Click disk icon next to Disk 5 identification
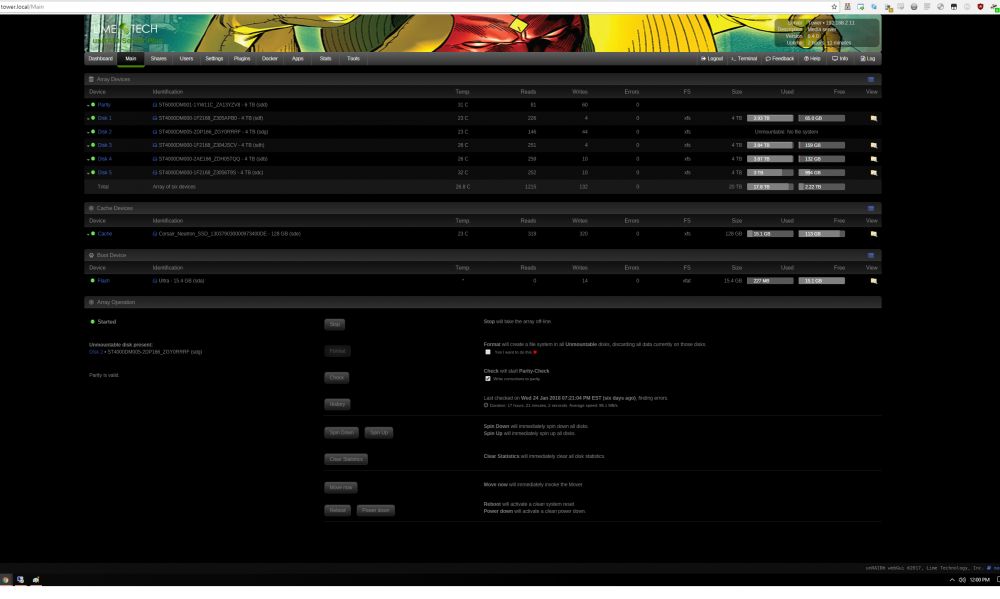The height and width of the screenshot is (599, 1000). point(154,173)
